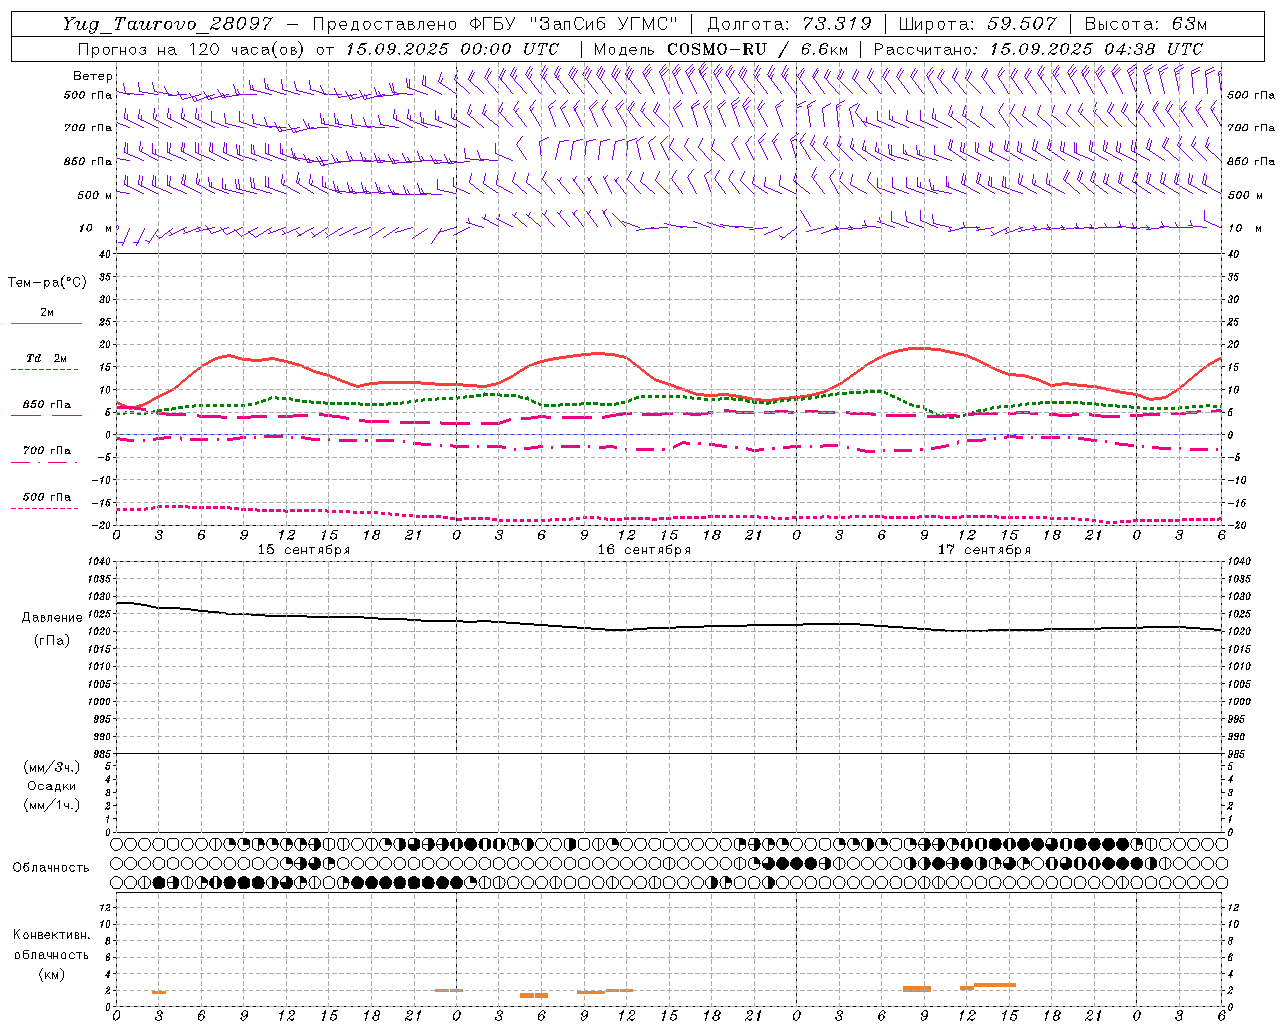The width and height of the screenshot is (1280, 1024).
Task: Click the 17 сентября date label
Action: 984,550
